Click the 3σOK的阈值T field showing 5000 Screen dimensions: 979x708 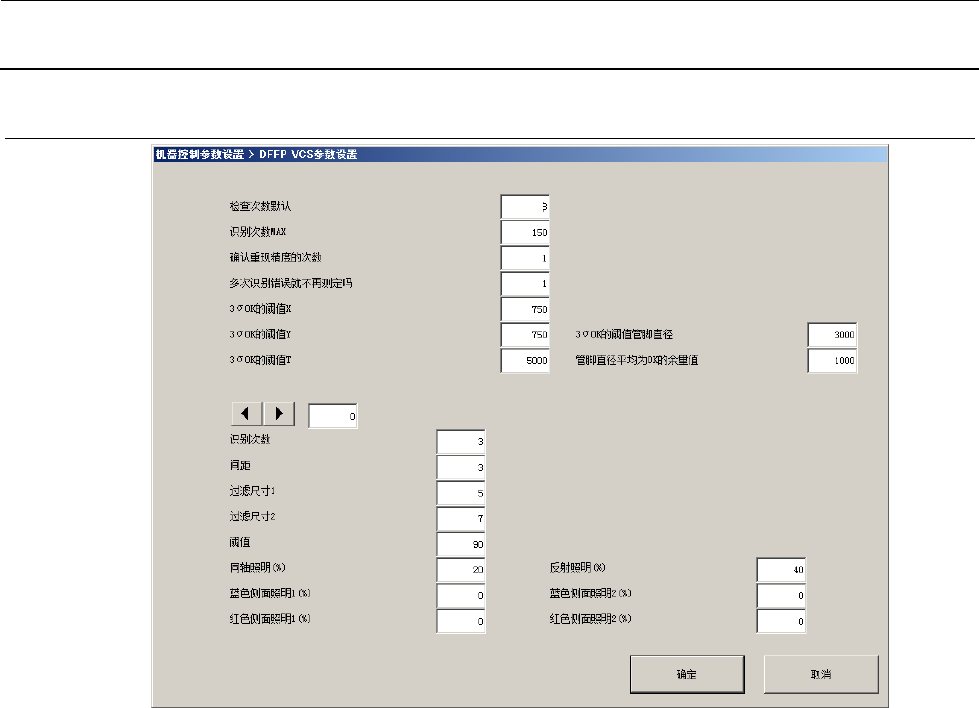pos(525,360)
